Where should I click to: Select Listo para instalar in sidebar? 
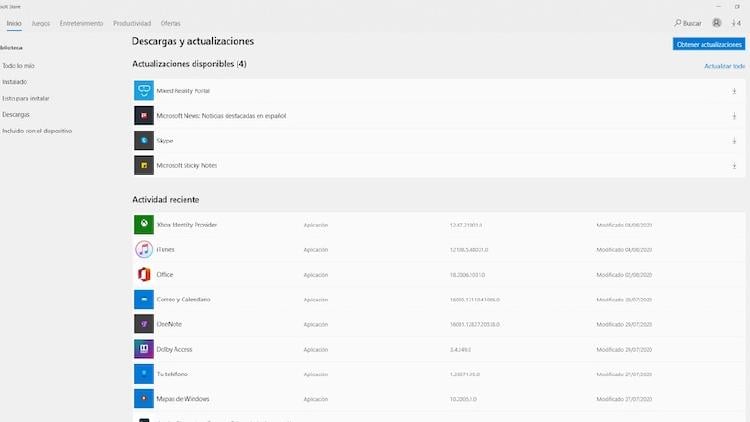tap(26, 98)
